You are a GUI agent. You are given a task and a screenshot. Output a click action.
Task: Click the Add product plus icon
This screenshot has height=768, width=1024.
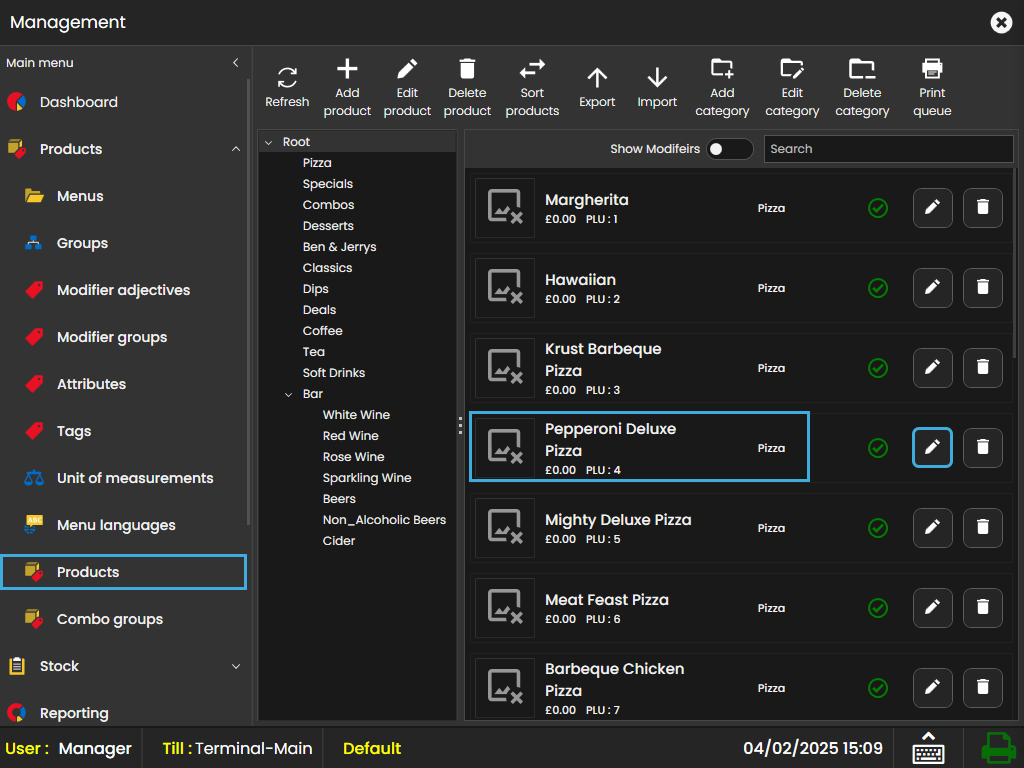tap(347, 69)
